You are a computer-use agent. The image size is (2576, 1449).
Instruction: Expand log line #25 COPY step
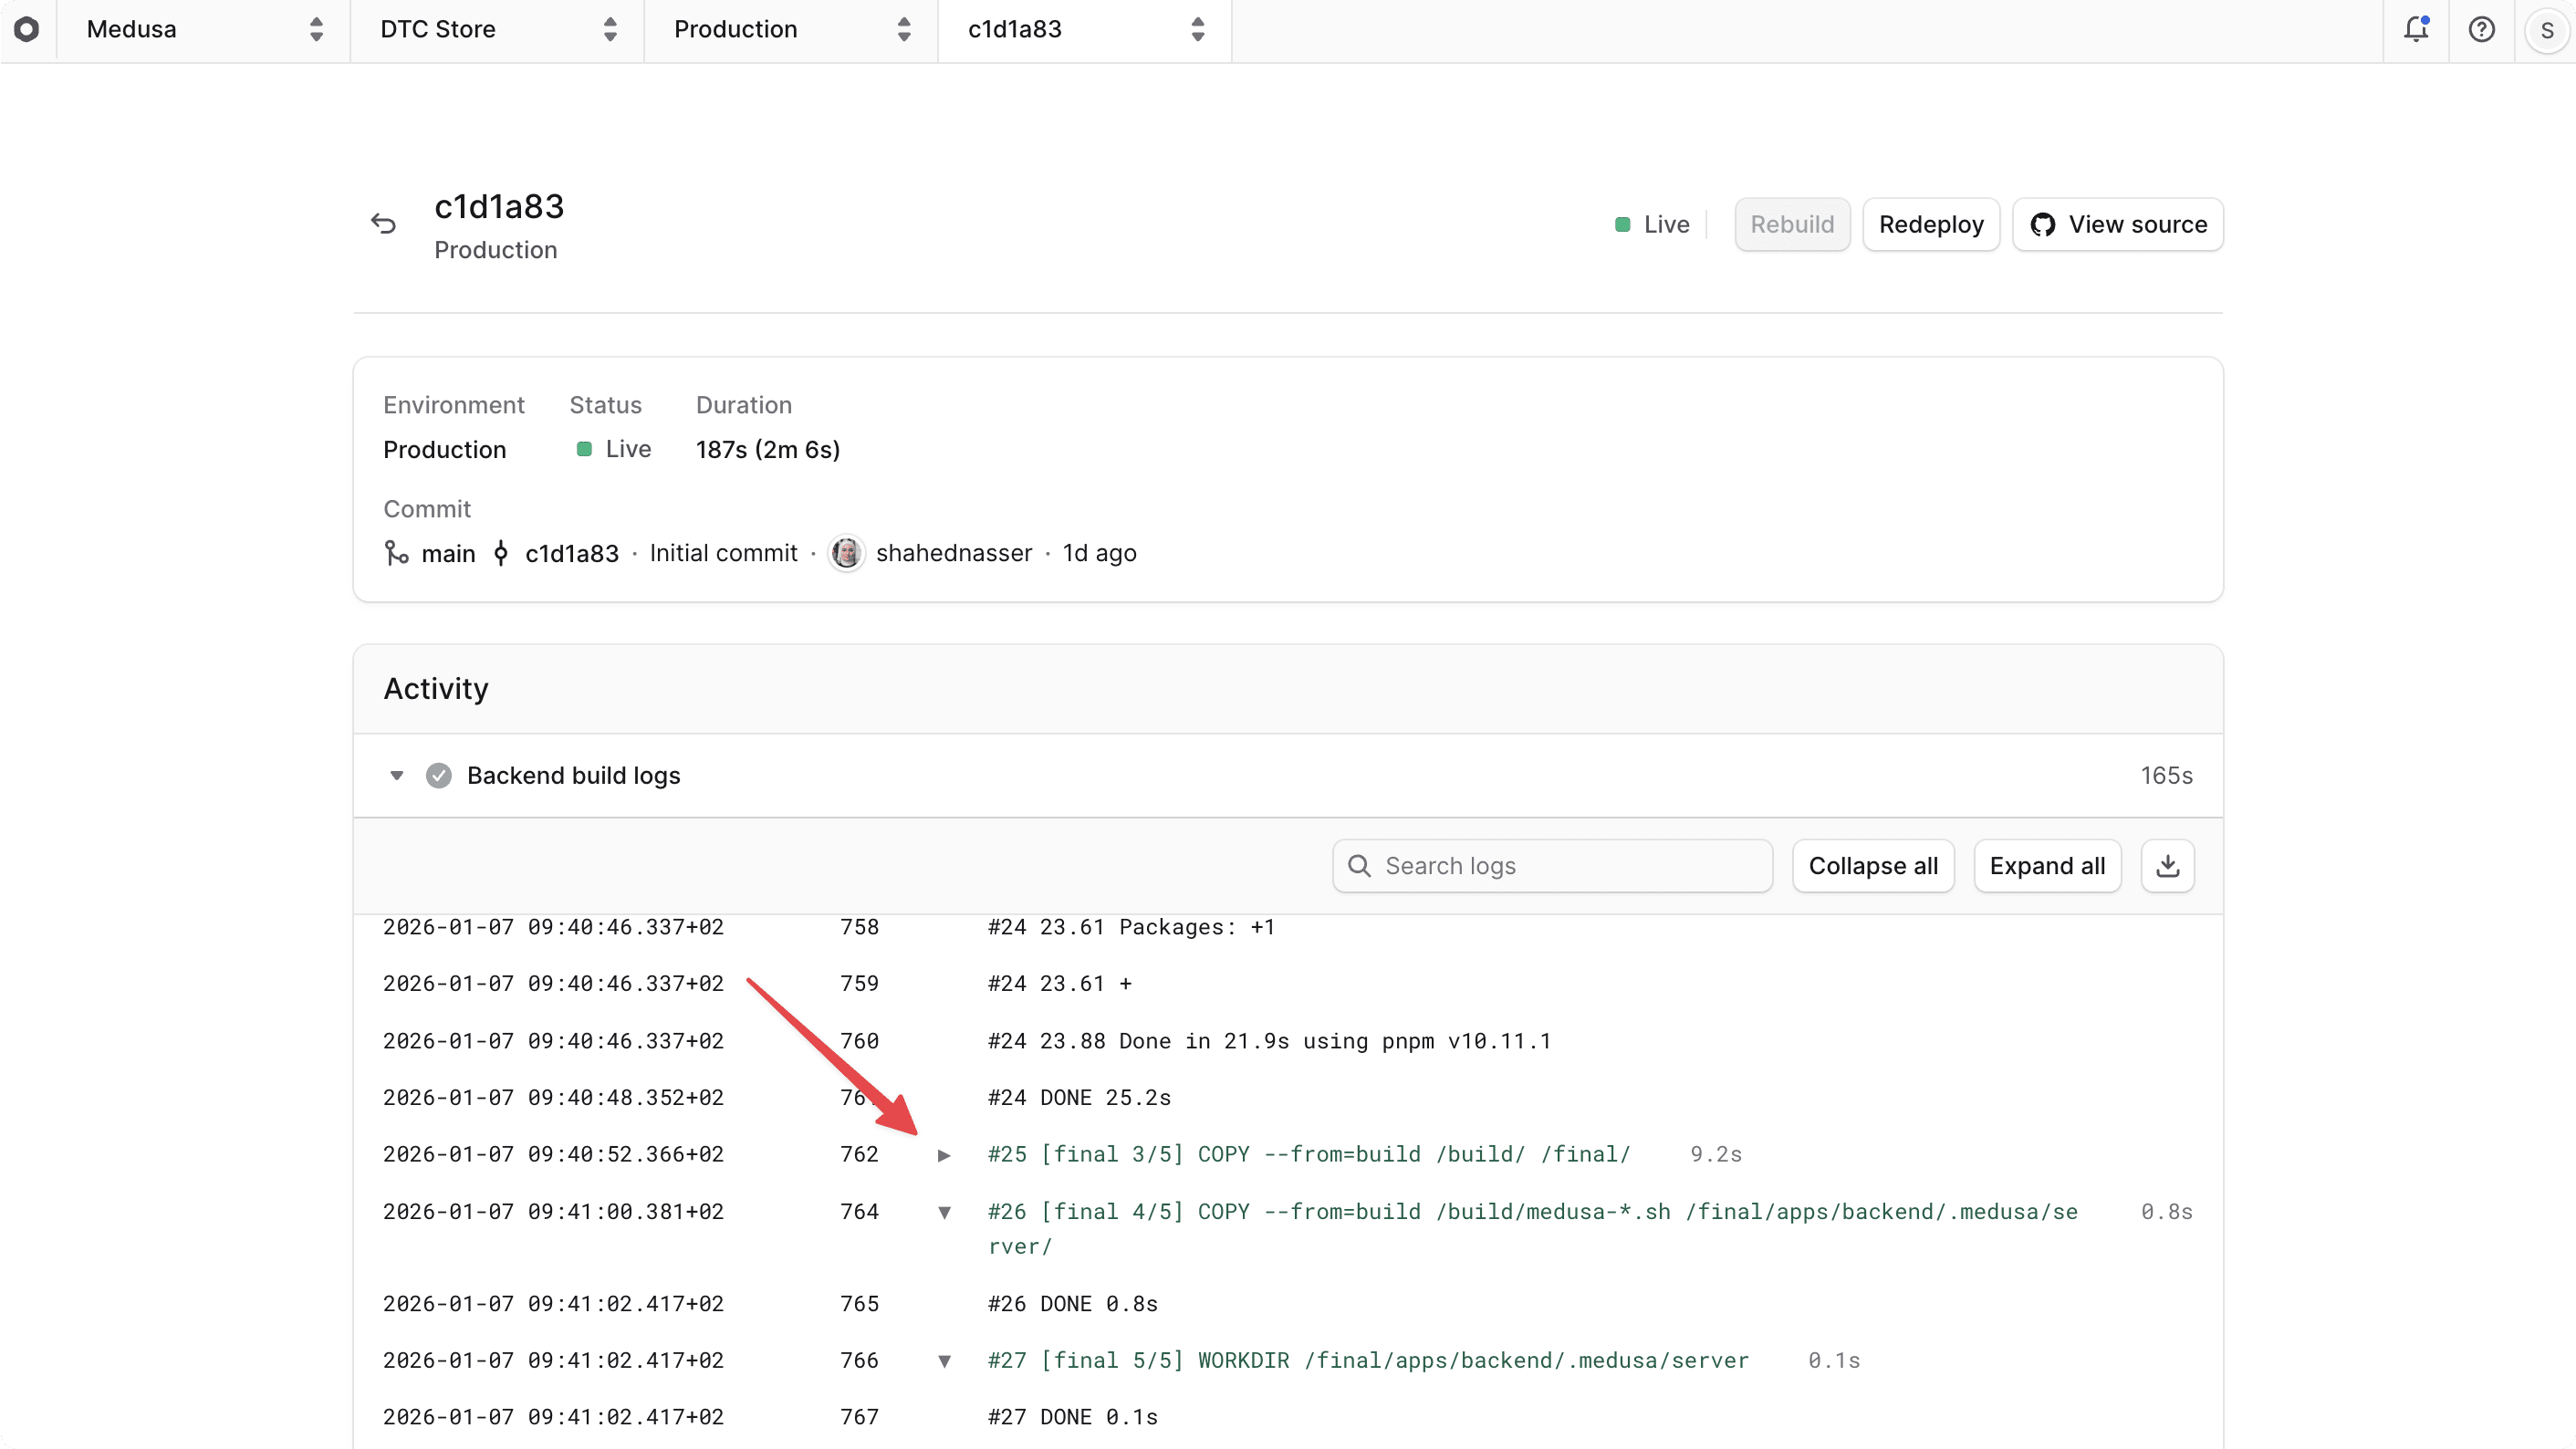point(944,1155)
